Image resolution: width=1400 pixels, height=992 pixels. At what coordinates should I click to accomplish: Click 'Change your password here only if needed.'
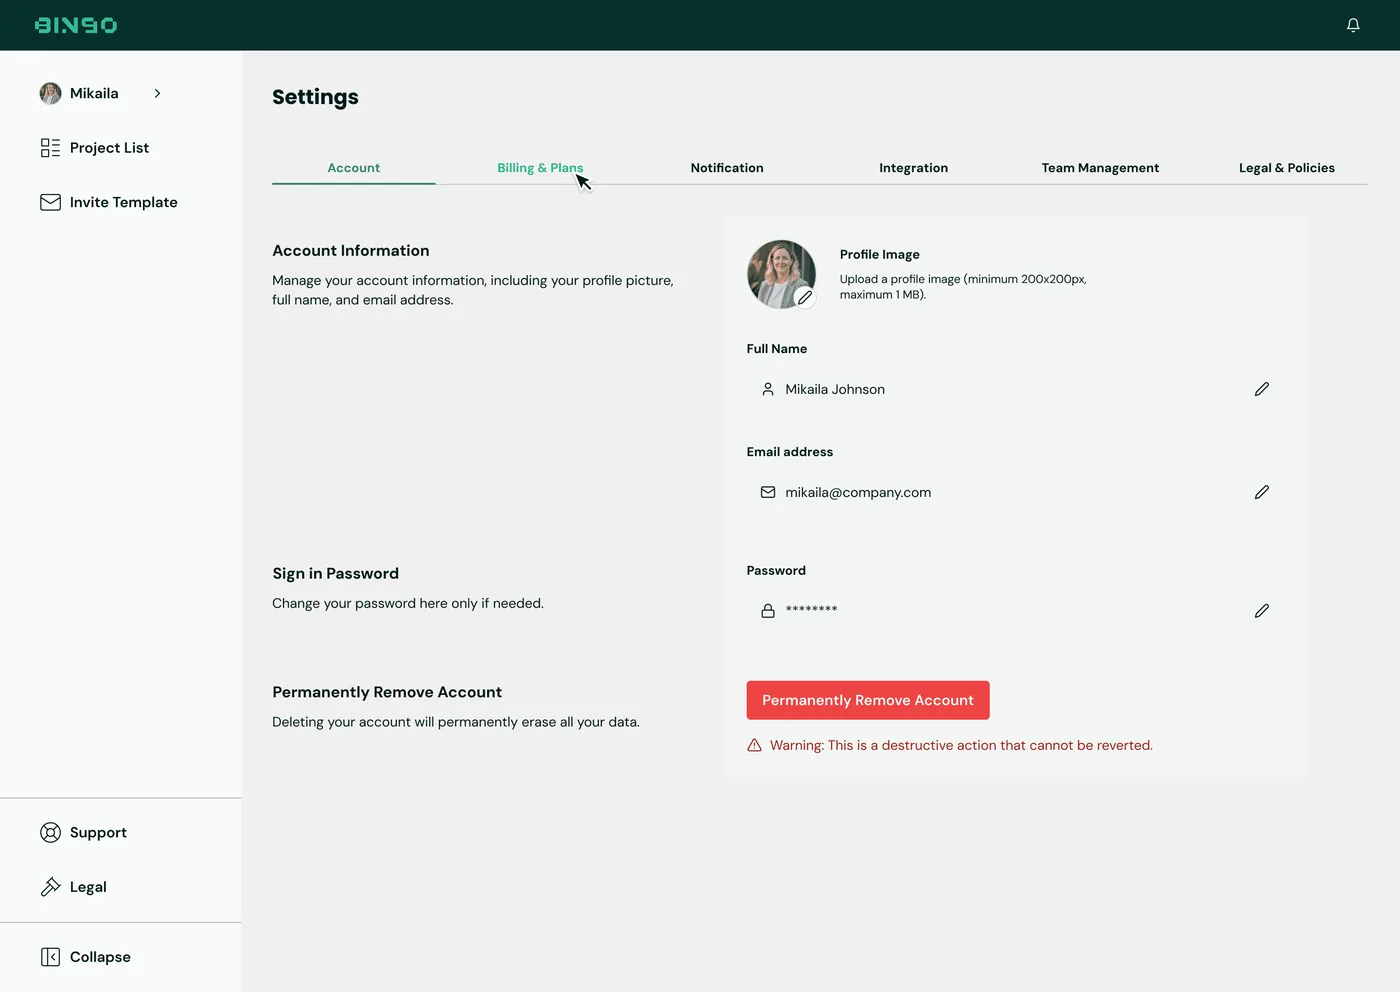click(x=408, y=603)
